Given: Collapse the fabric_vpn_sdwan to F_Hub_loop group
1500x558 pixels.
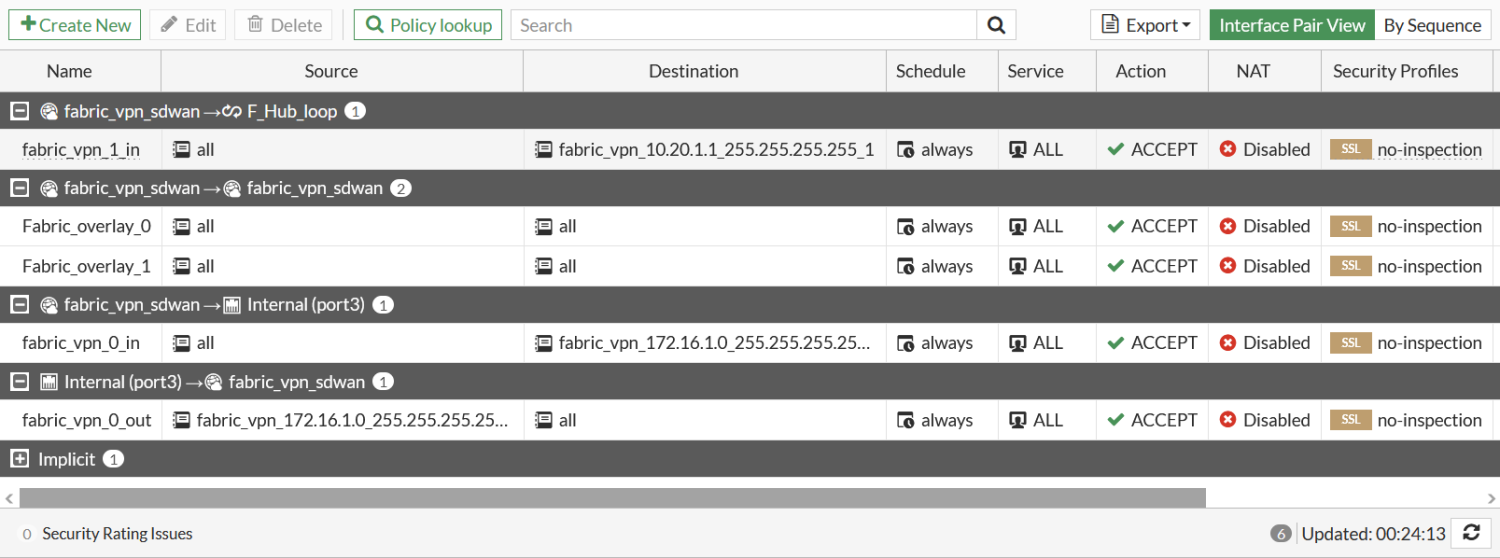Looking at the screenshot, I should 19,111.
